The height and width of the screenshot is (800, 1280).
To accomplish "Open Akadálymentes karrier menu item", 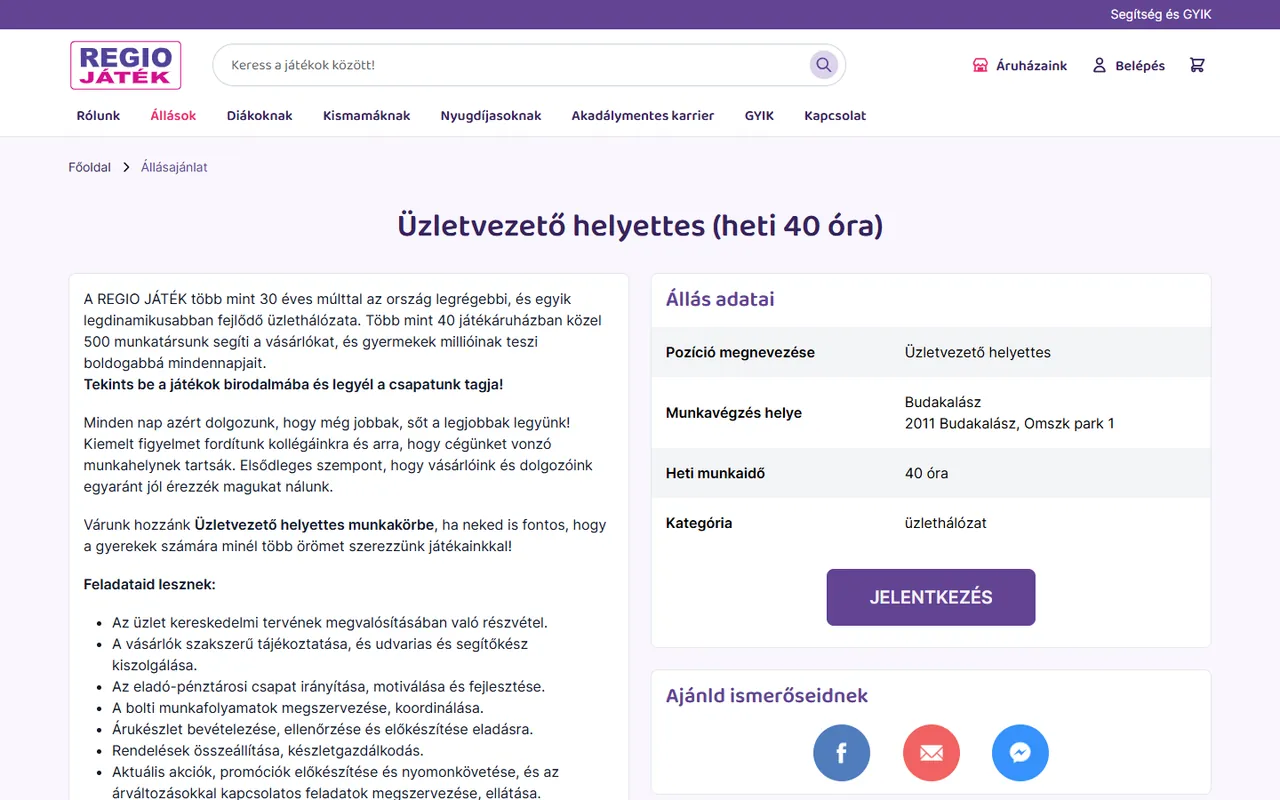I will click(x=643, y=116).
